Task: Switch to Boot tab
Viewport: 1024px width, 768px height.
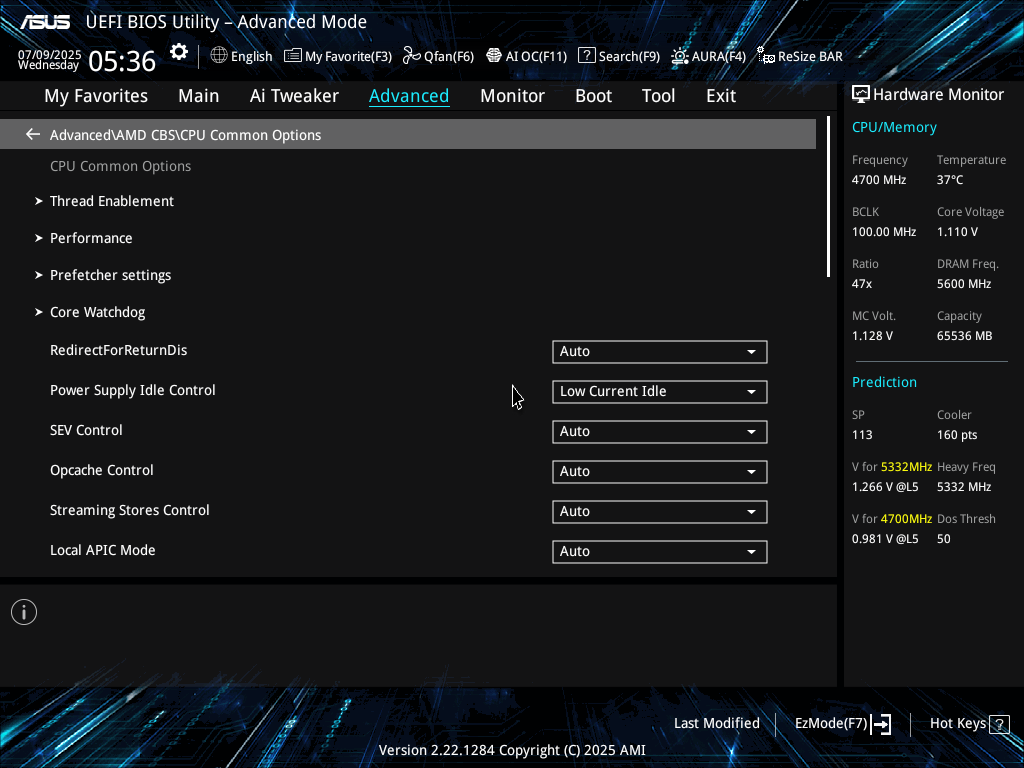Action: pos(593,96)
